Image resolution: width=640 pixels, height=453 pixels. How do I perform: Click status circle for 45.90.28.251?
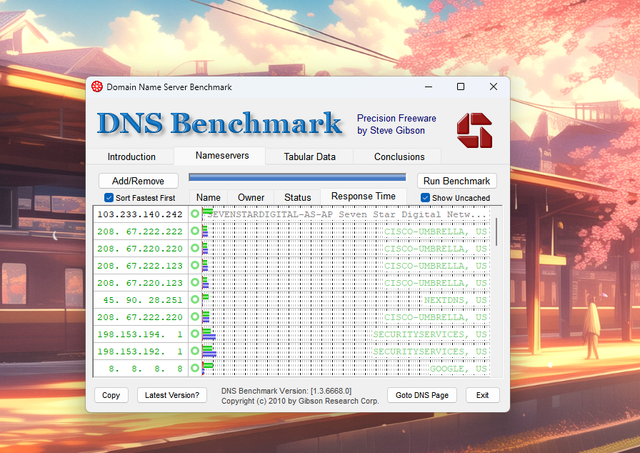pos(195,299)
